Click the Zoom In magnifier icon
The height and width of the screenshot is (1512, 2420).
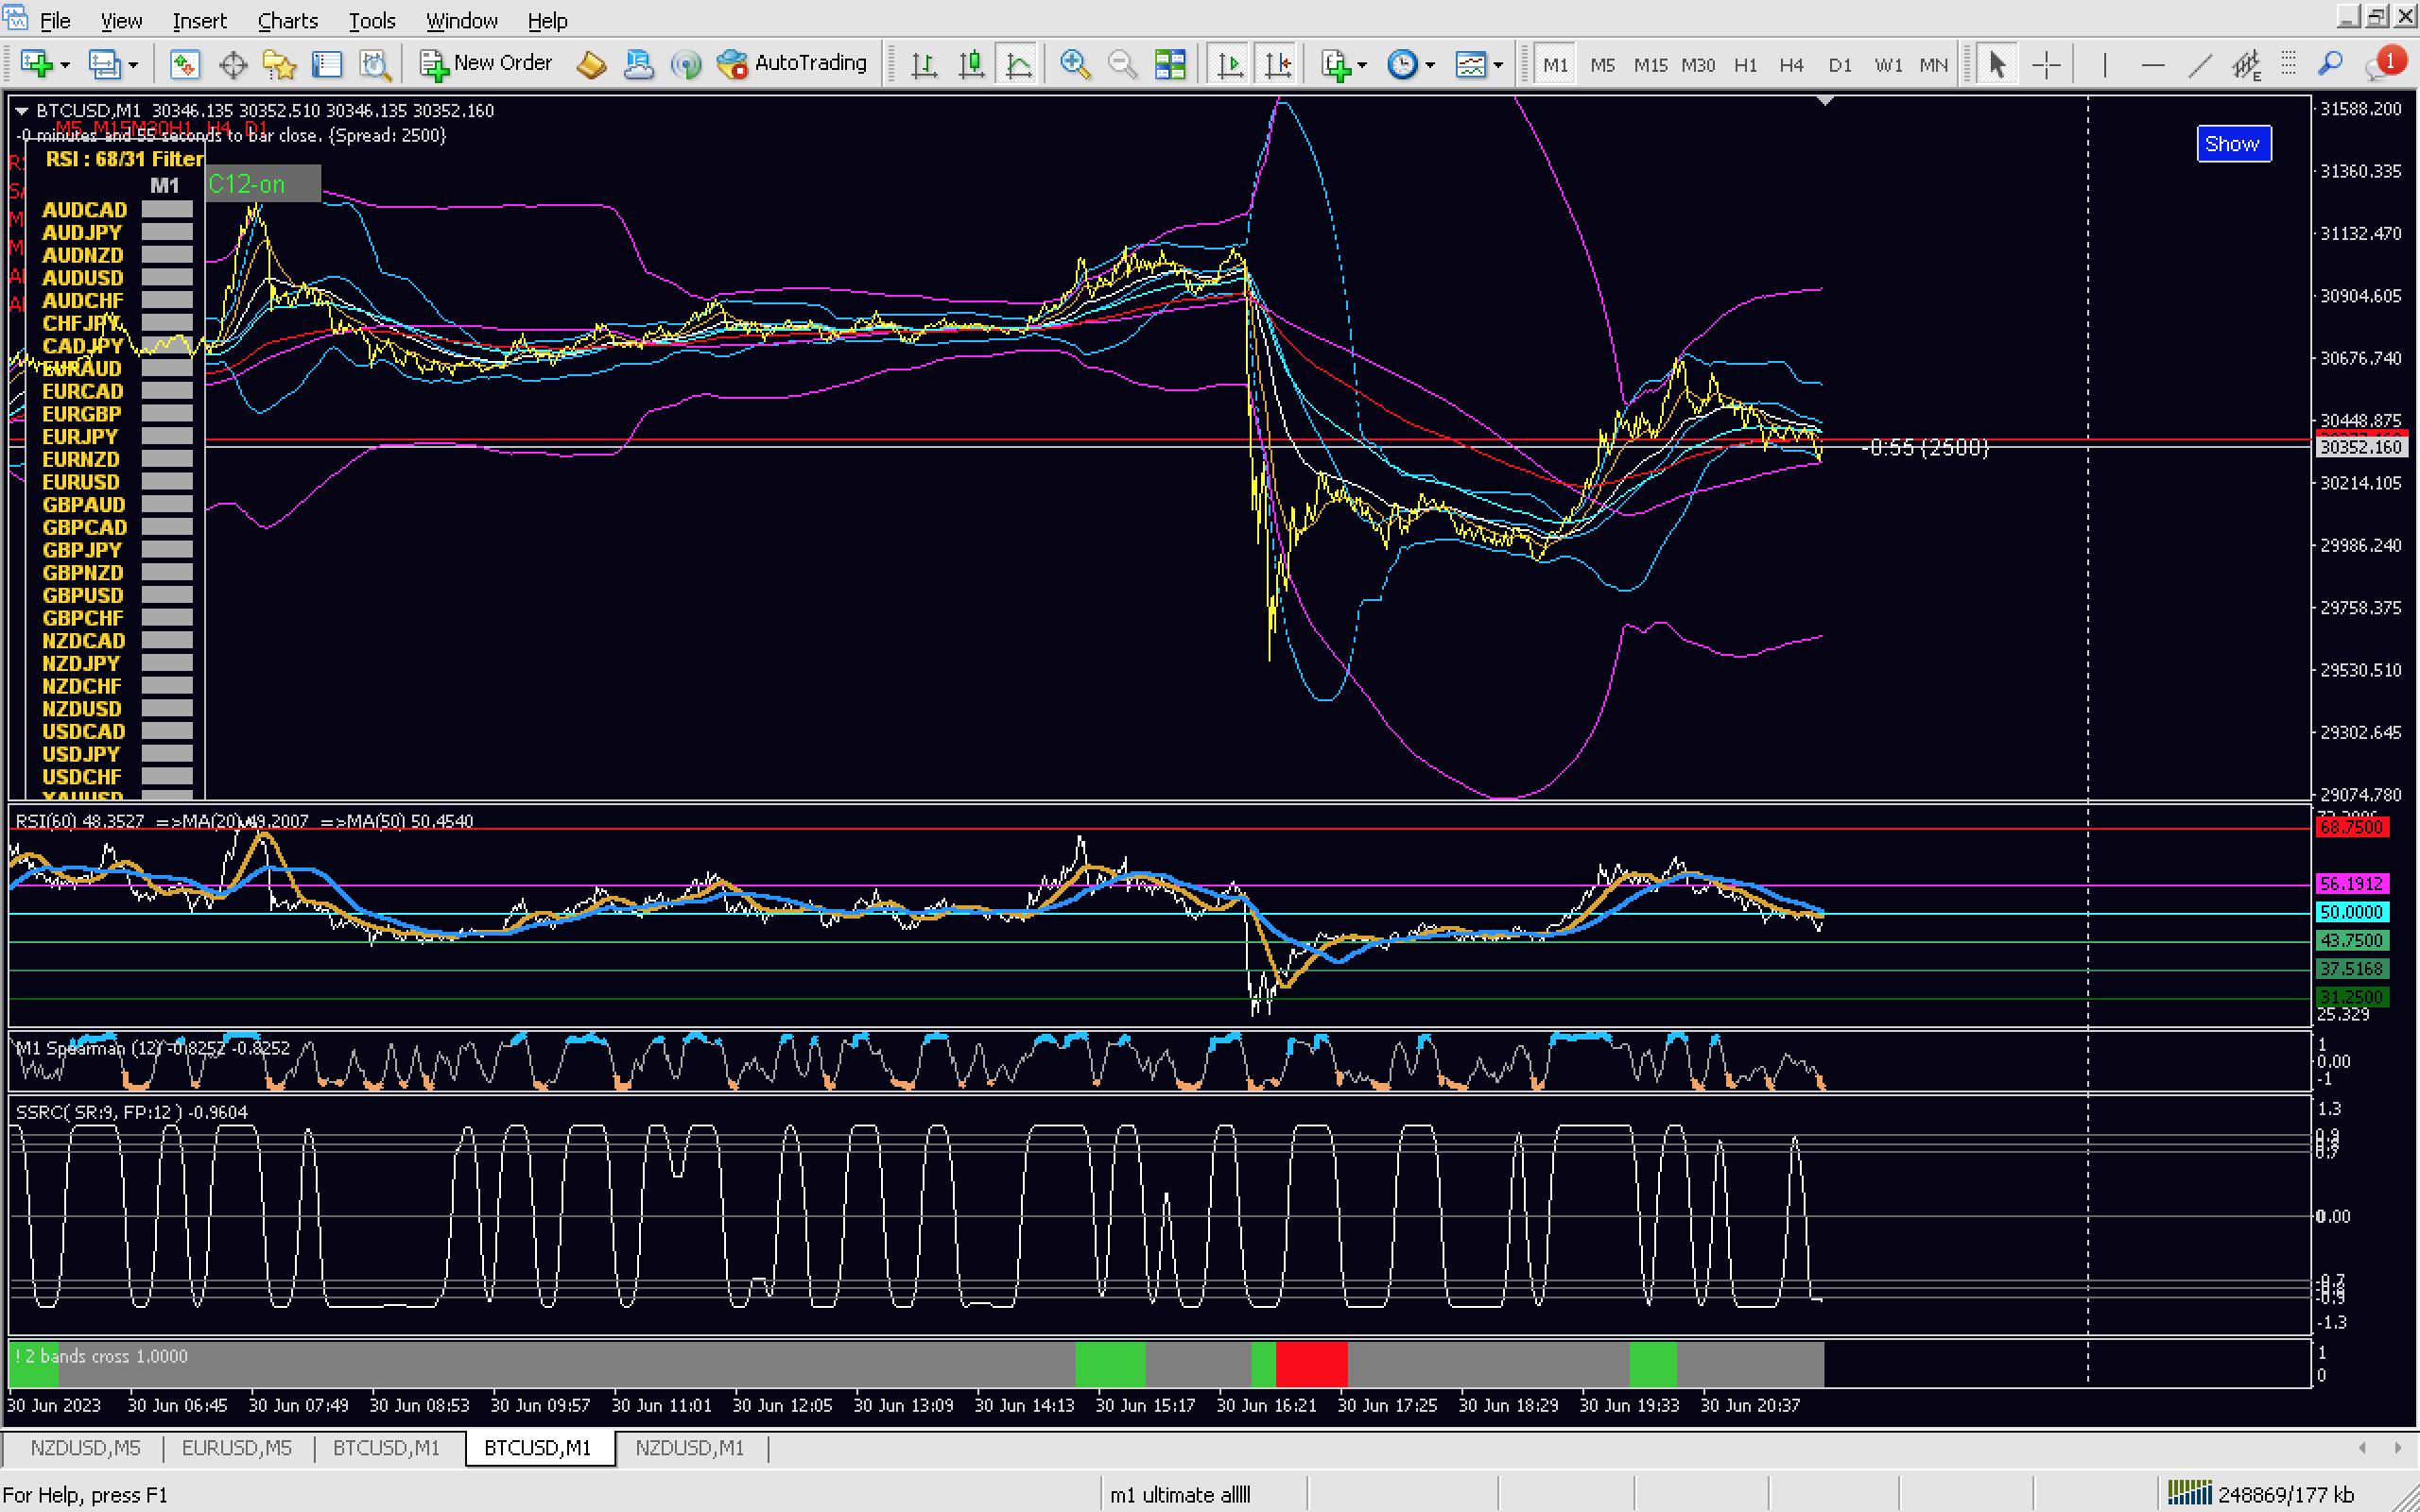click(x=1075, y=65)
